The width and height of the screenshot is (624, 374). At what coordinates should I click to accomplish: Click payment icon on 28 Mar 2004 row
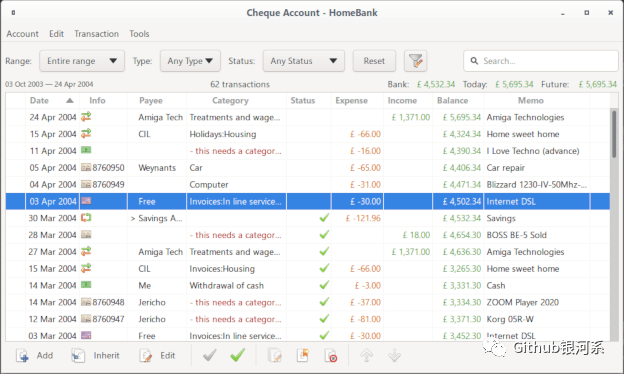86,235
